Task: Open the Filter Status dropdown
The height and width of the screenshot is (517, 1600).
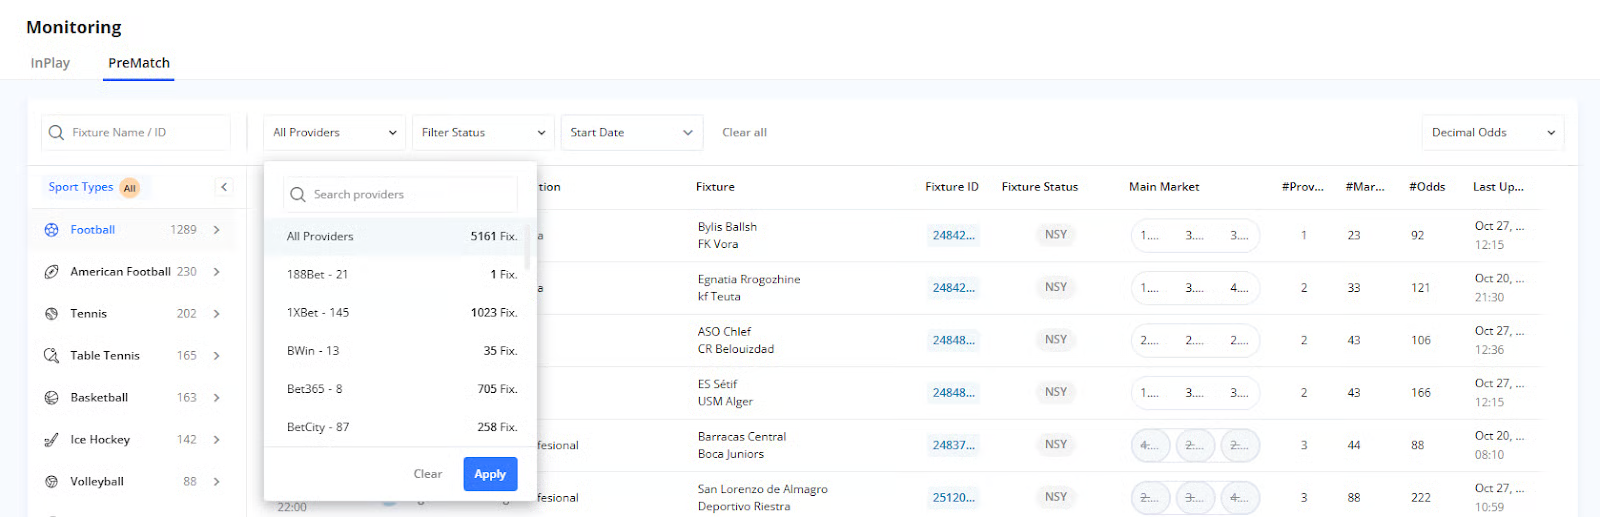Action: (483, 132)
